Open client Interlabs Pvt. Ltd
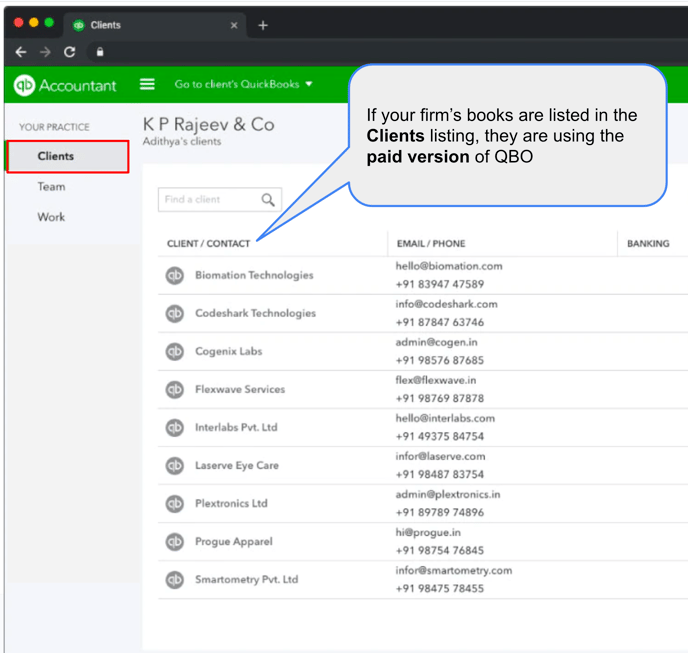The image size is (688, 653). [x=236, y=427]
